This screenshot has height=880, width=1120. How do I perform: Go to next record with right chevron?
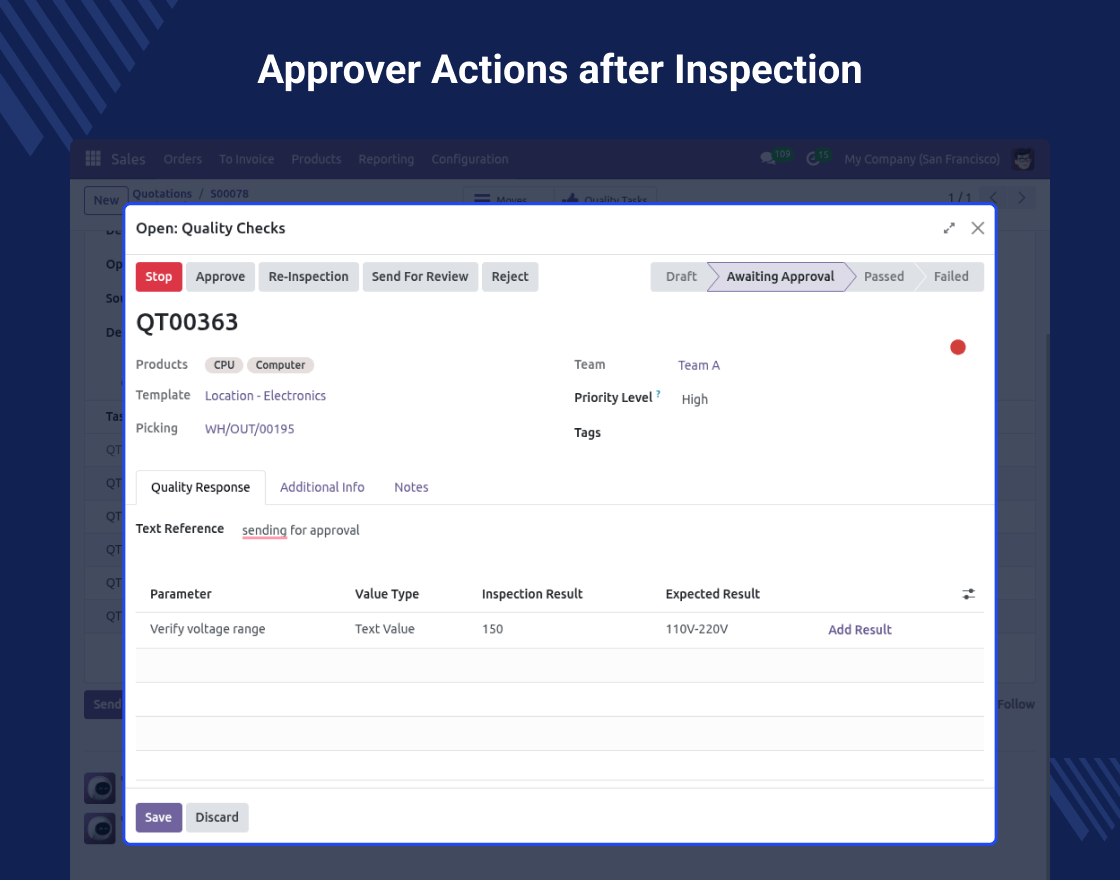1022,198
